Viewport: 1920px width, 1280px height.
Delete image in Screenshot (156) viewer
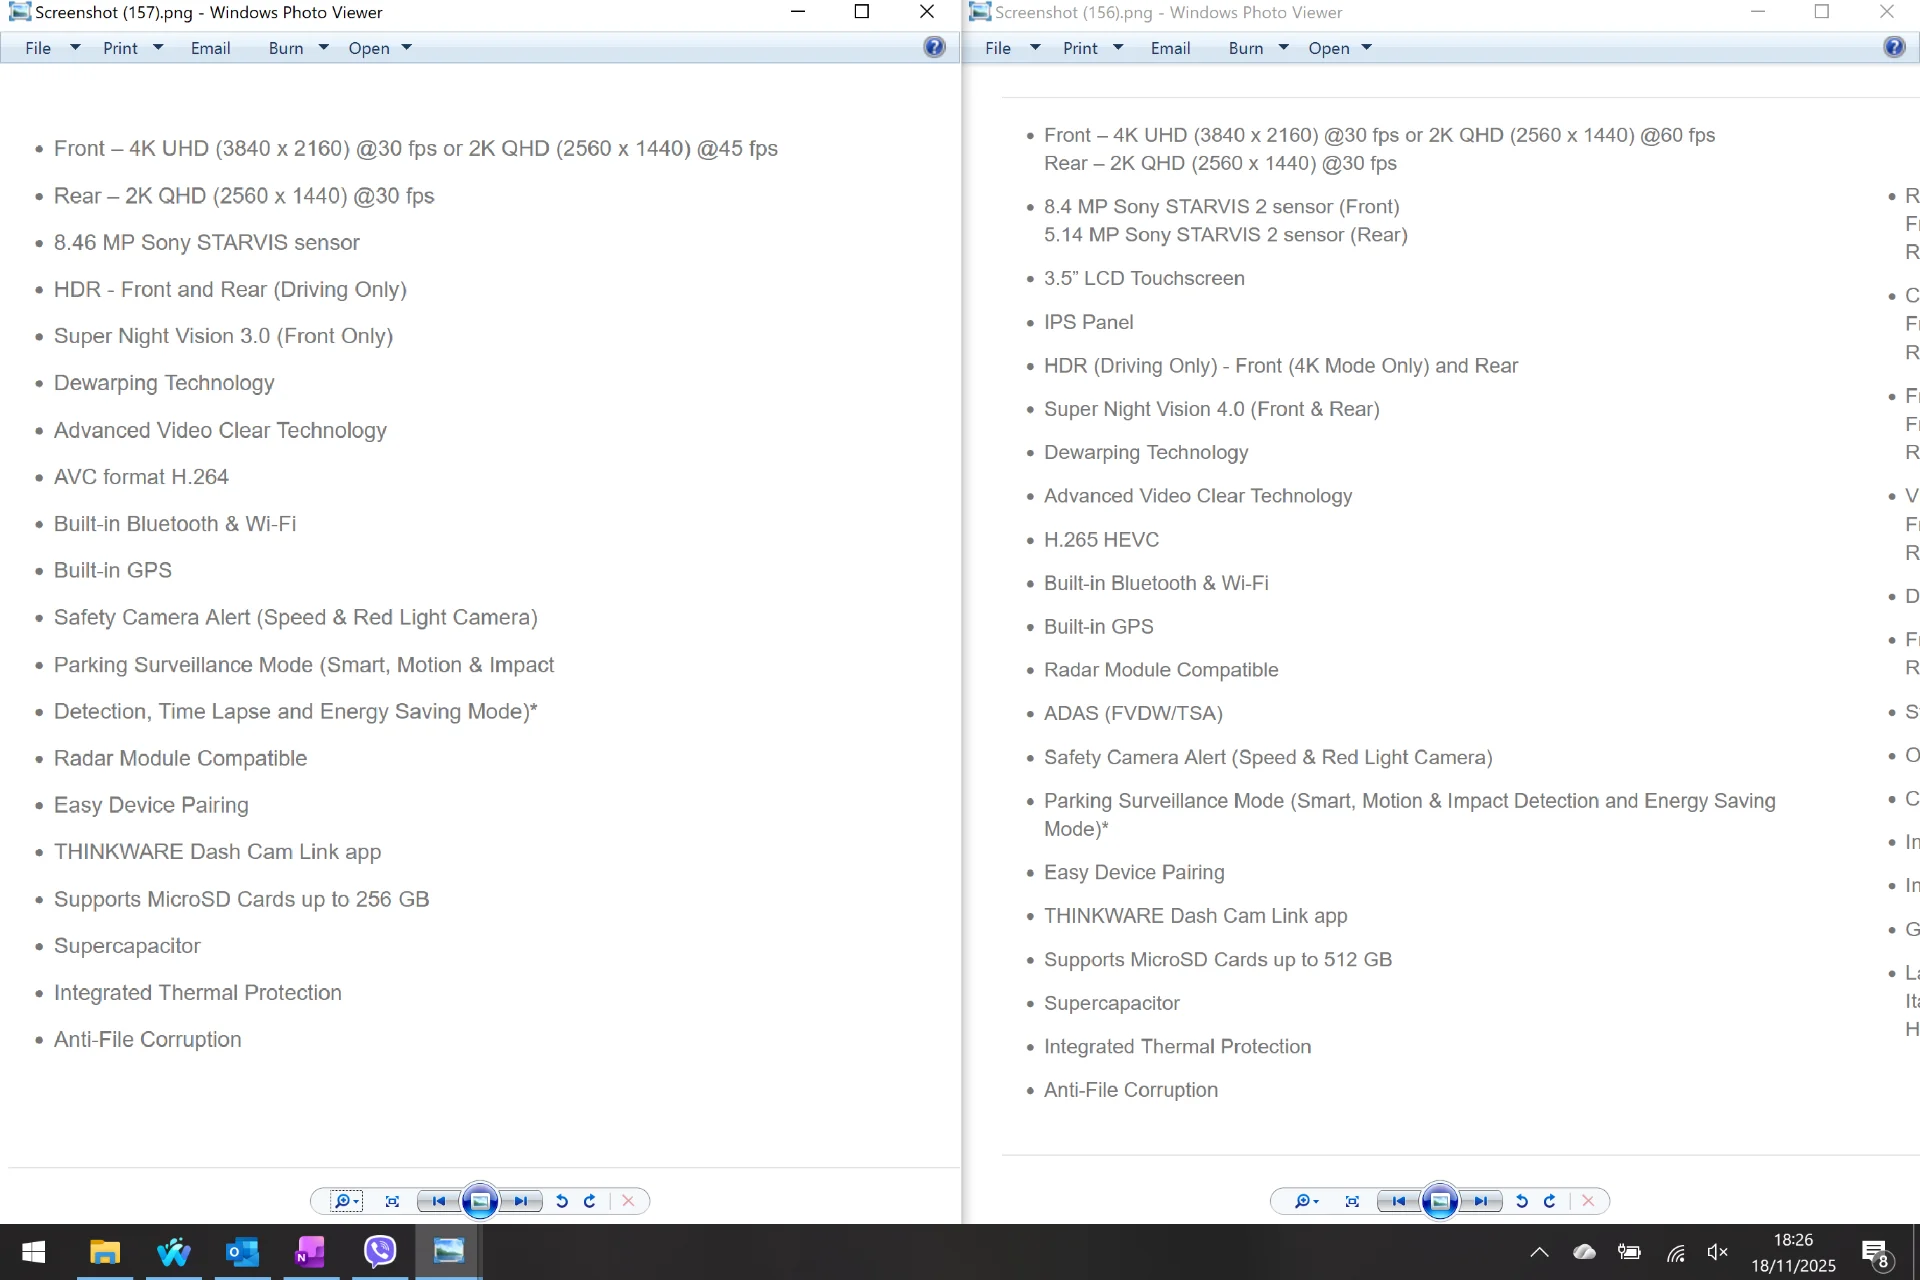1588,1201
